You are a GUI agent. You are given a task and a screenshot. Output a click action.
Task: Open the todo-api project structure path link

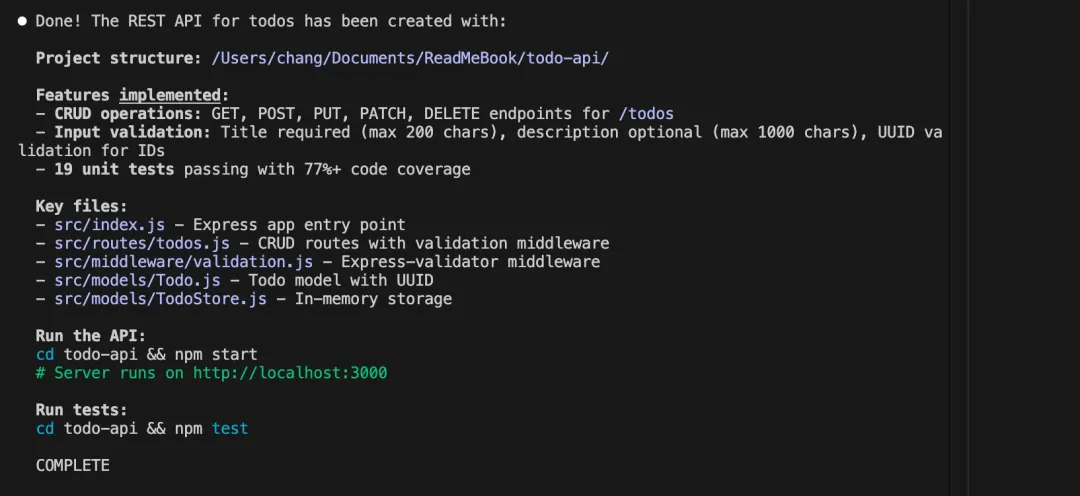410,58
